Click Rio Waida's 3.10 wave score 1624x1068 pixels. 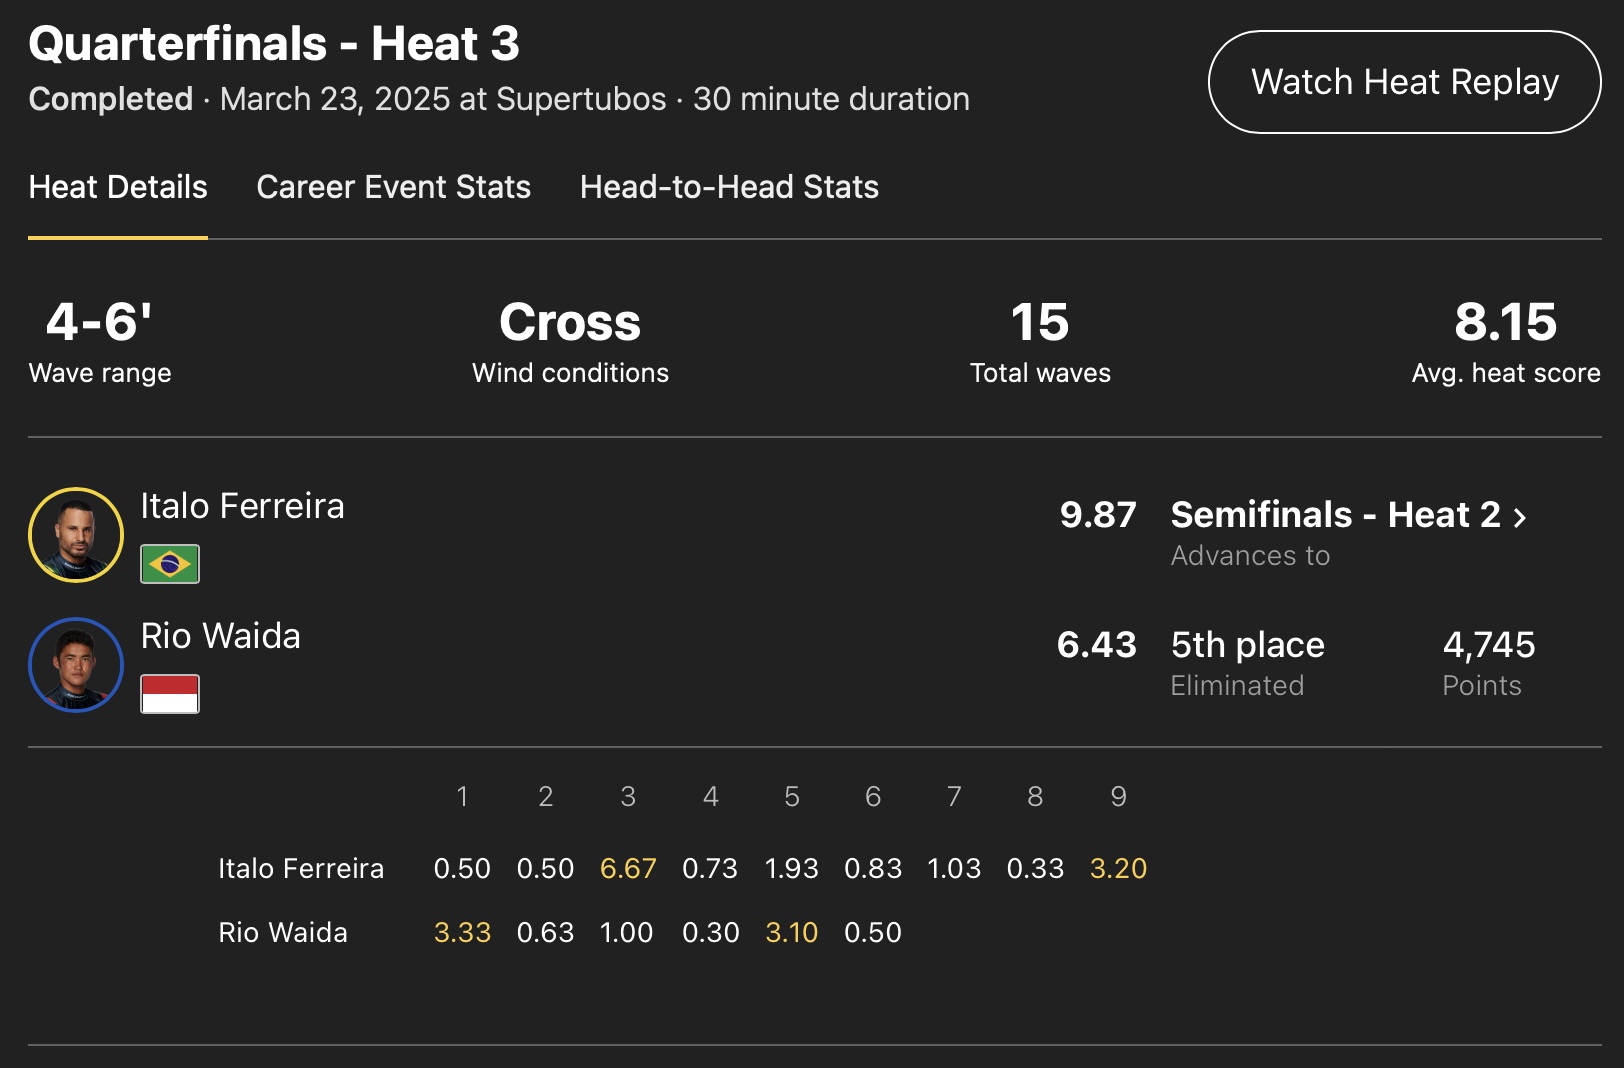pos(791,932)
